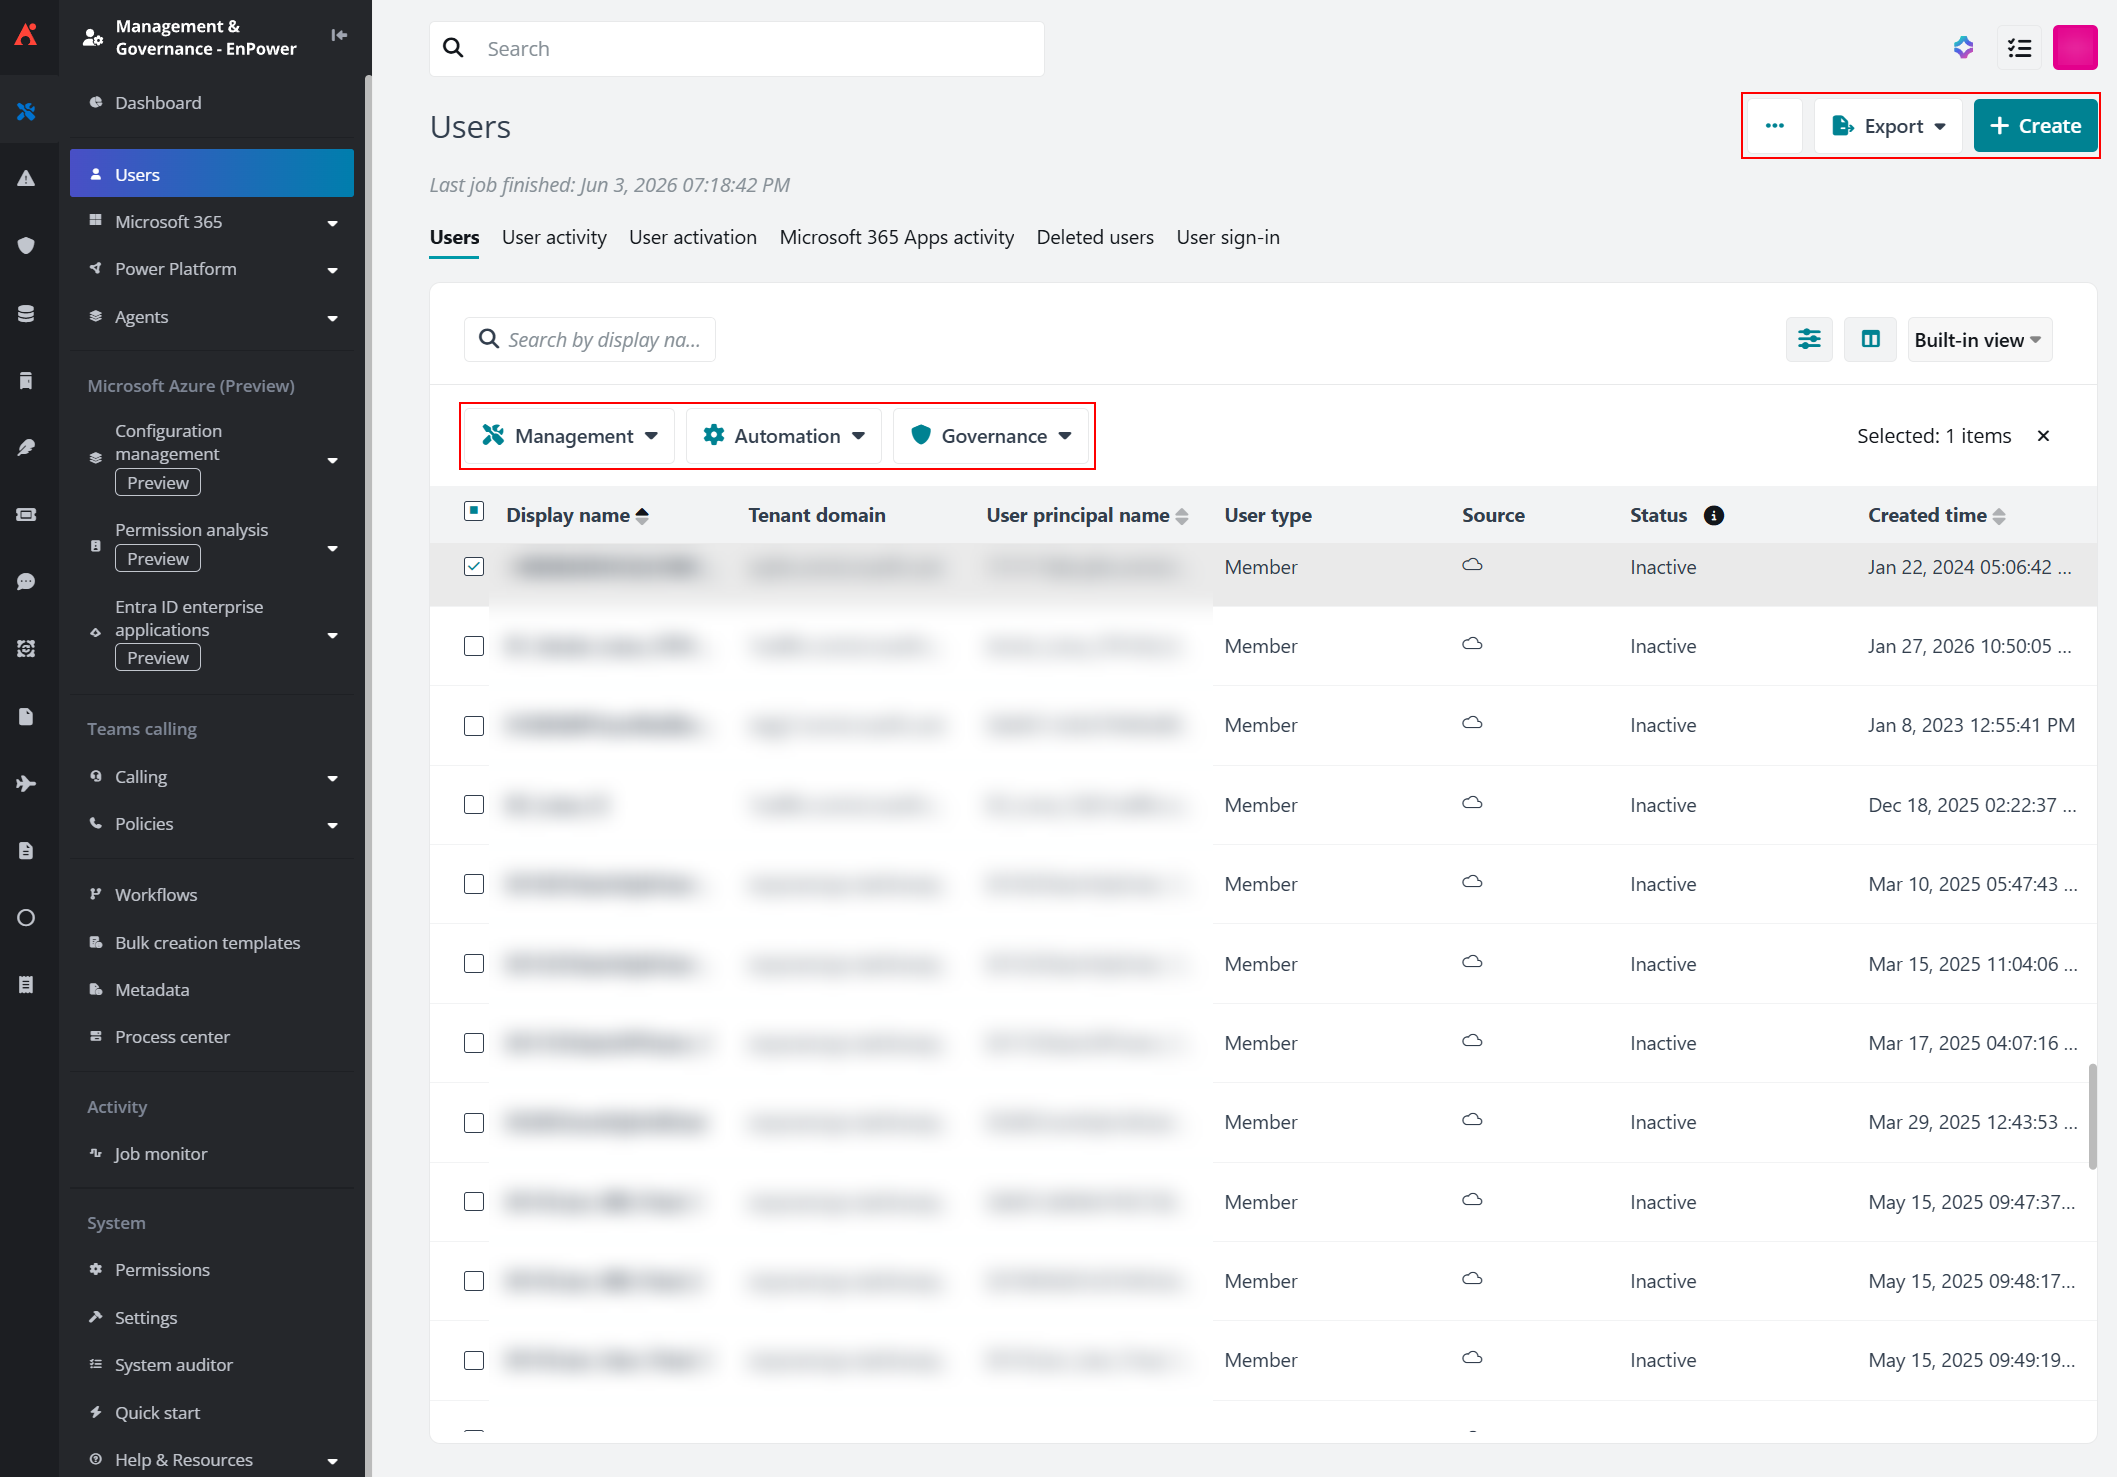This screenshot has width=2117, height=1477.
Task: Collapse the sidebar navigation panel
Action: pos(339,35)
